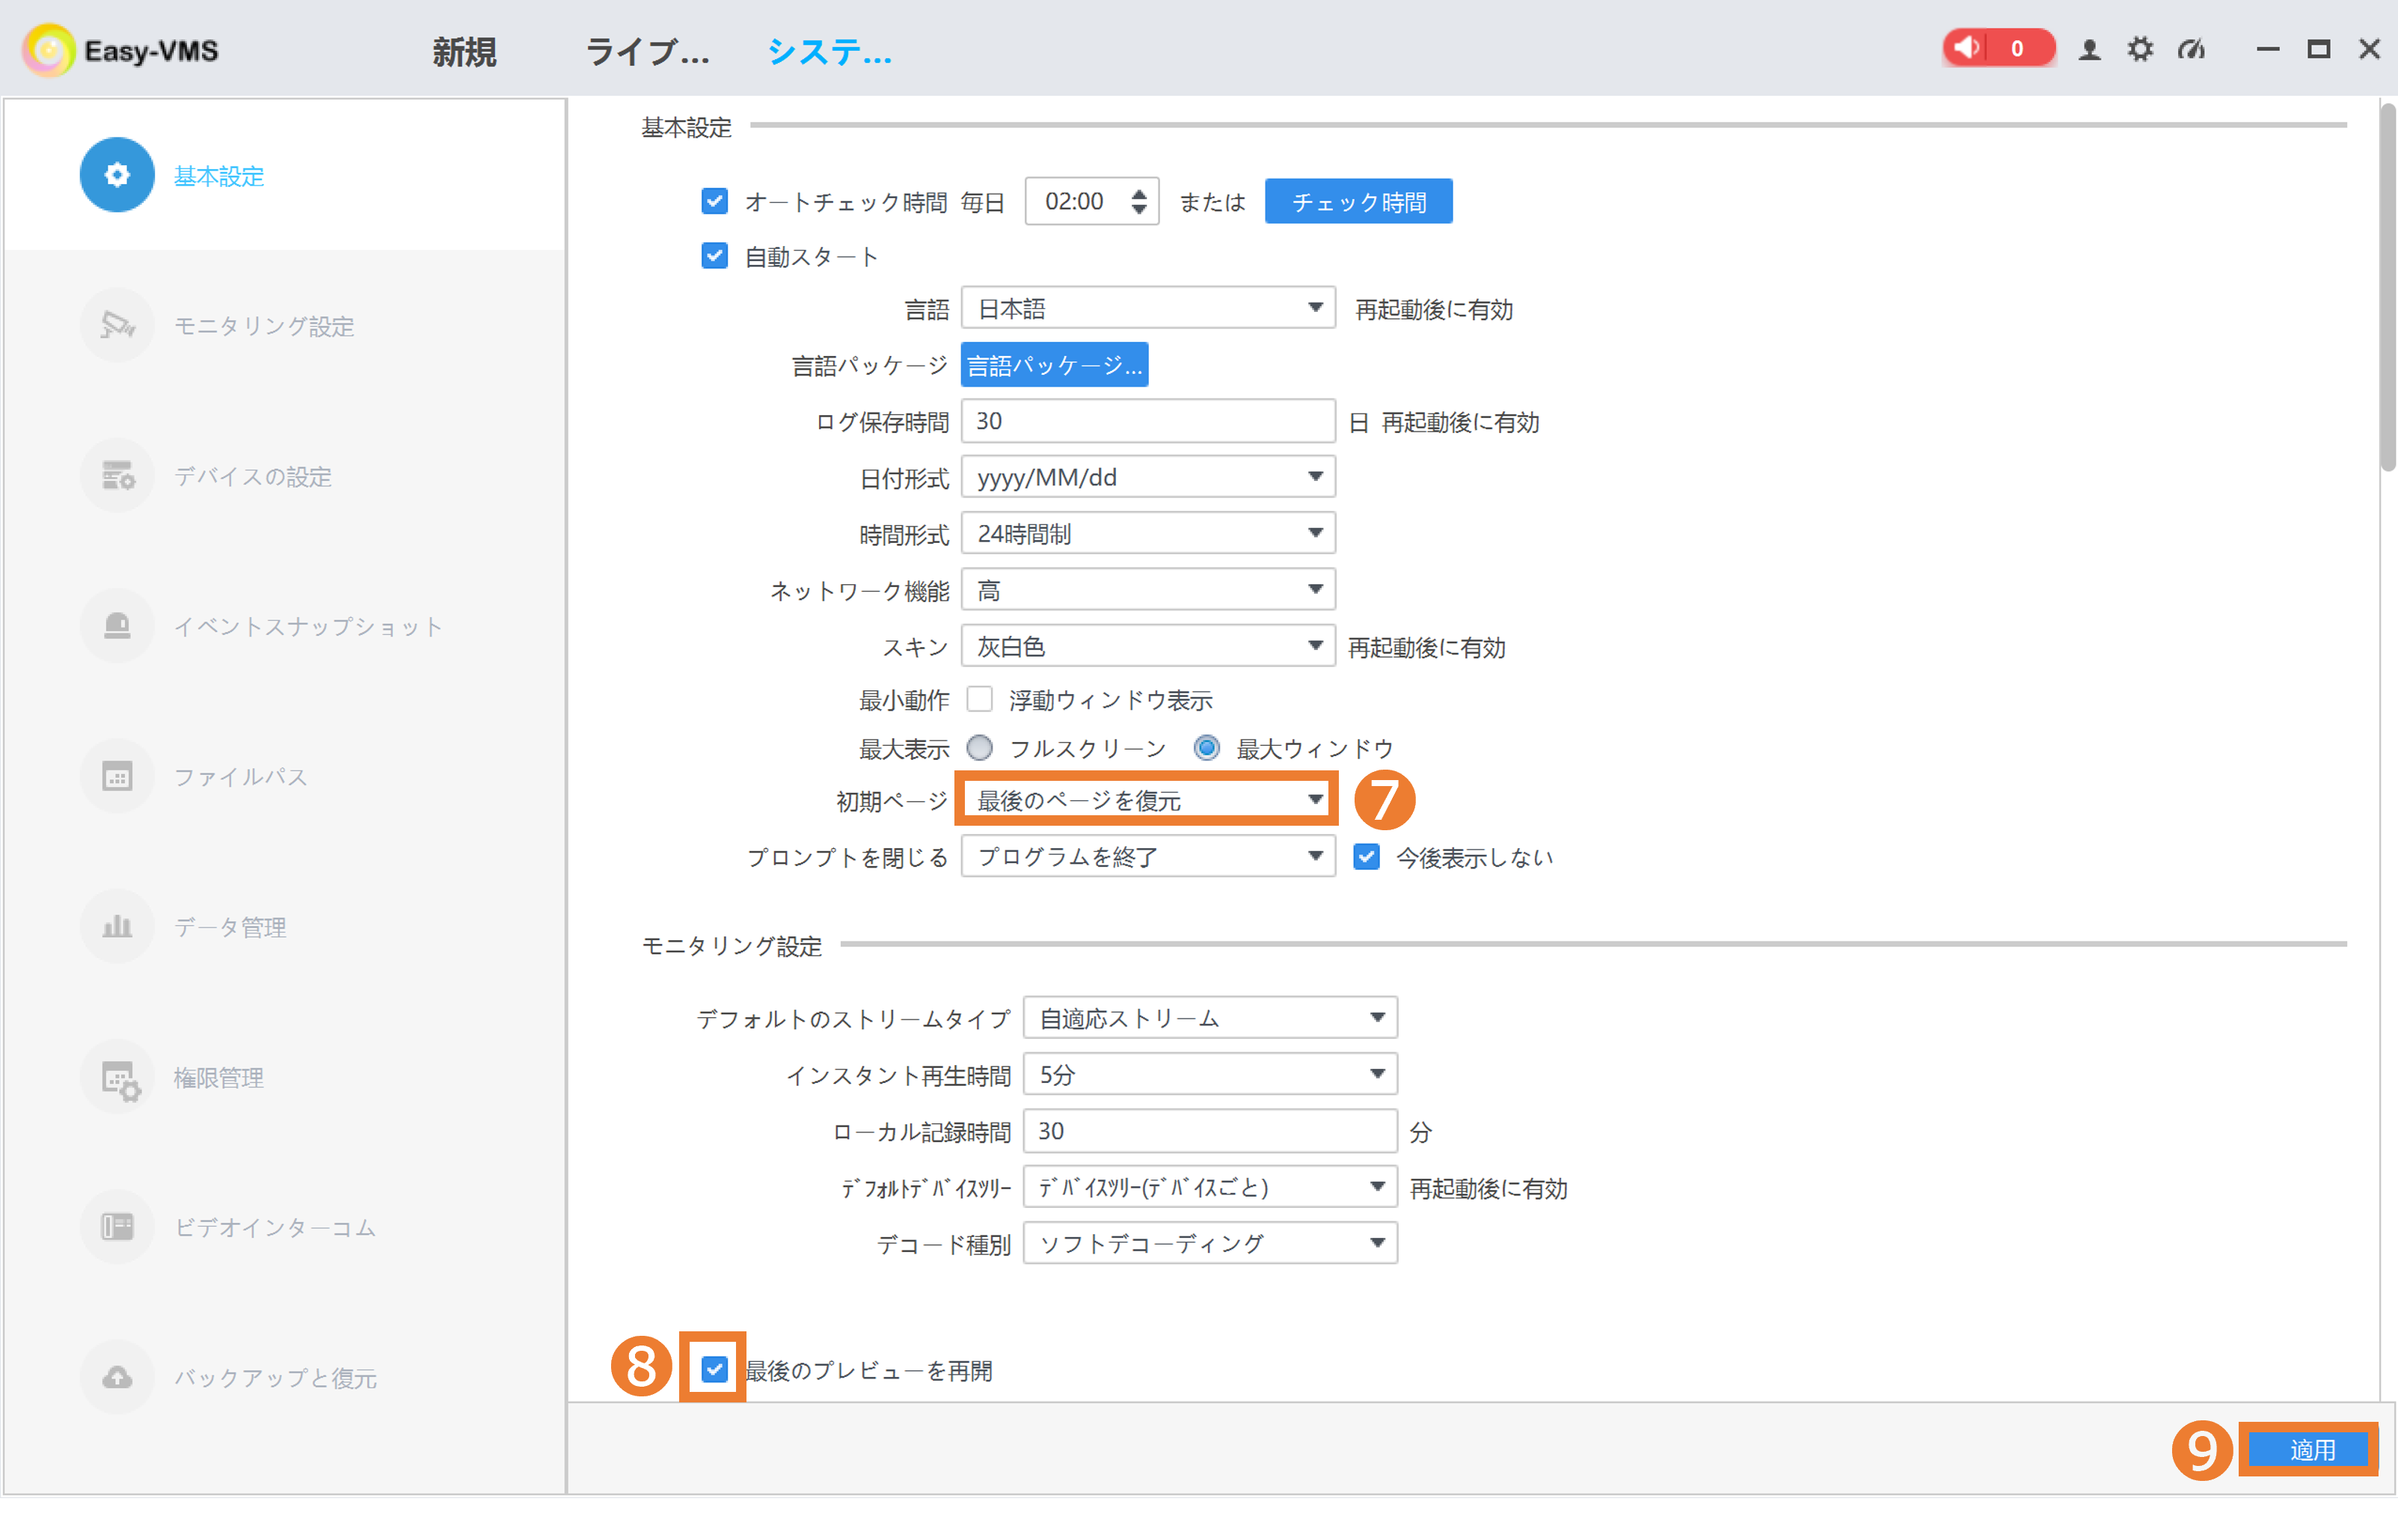Open the デフォルトのストリームタイプ dropdown
2398x1540 pixels.
pos(1210,1018)
